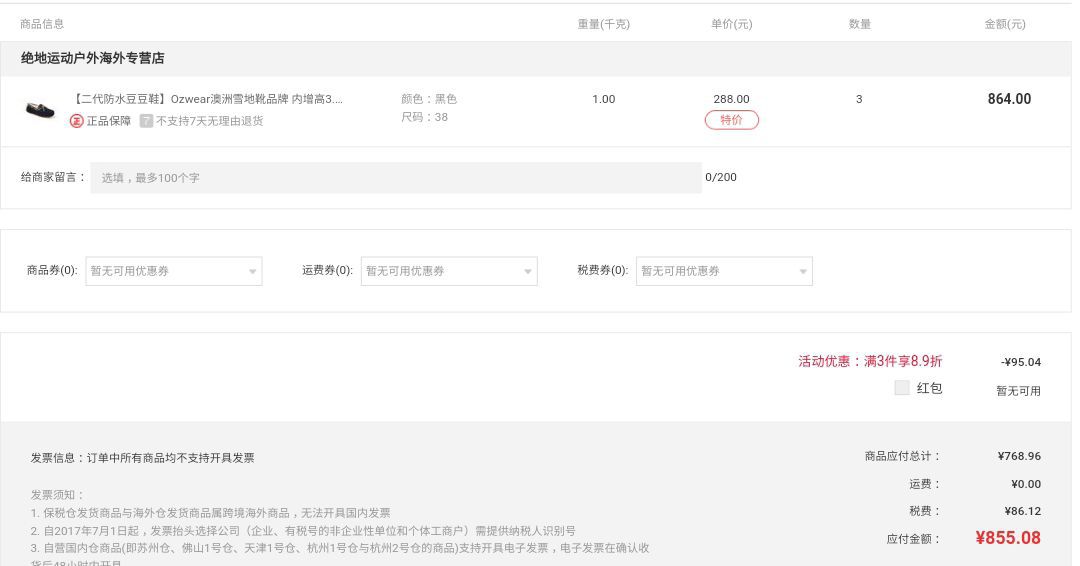
Task: Click the black shoe product thumbnail
Action: tap(40, 109)
